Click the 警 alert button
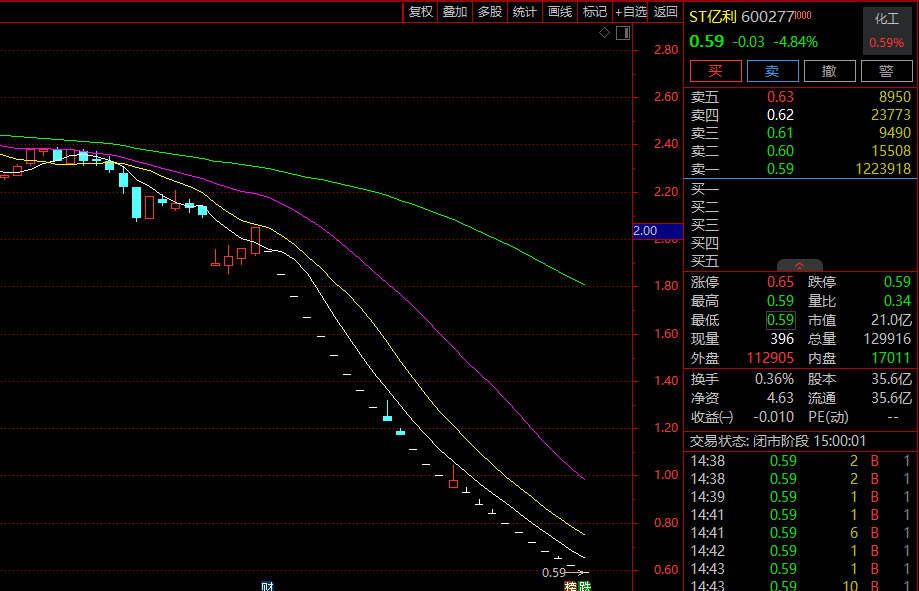 tap(886, 71)
